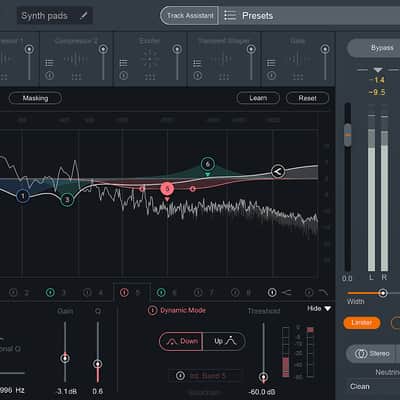This screenshot has height=400, width=400.
Task: Select the high shelf EQ node
Action: 278,172
